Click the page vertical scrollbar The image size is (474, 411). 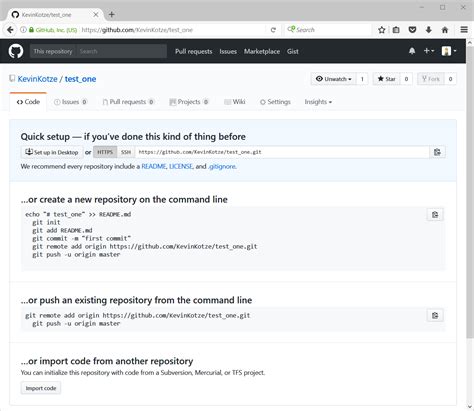coord(470,193)
